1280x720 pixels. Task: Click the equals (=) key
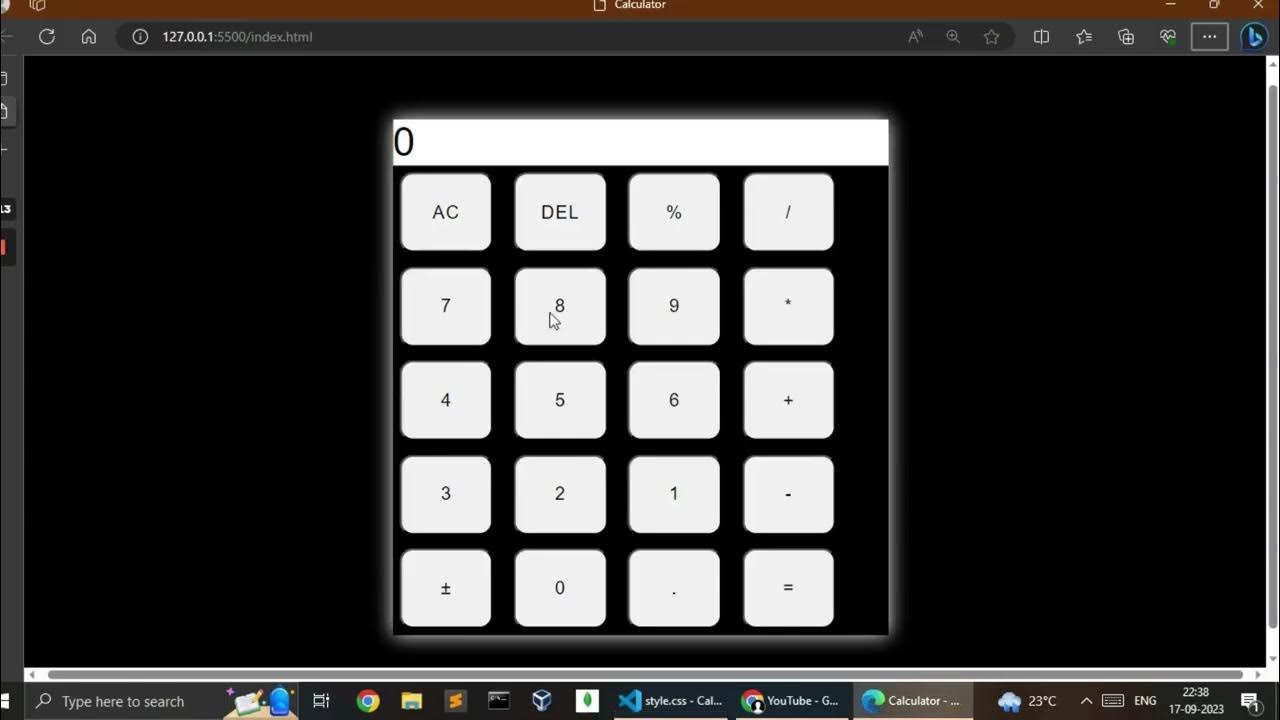788,588
